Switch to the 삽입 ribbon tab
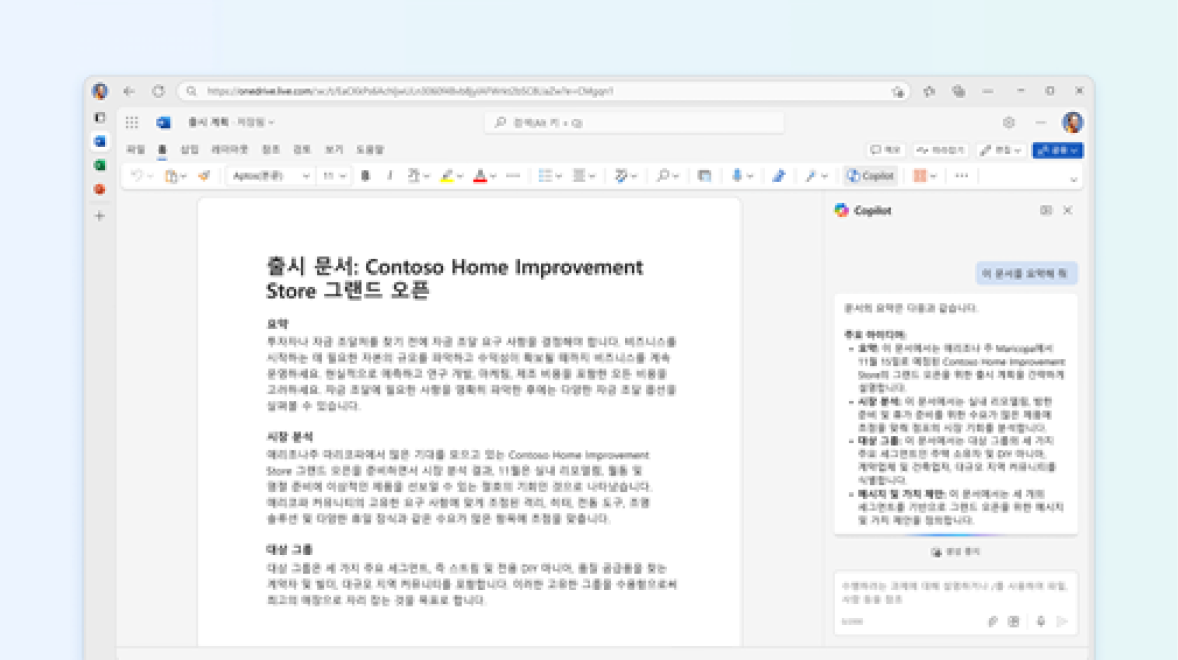 point(189,150)
